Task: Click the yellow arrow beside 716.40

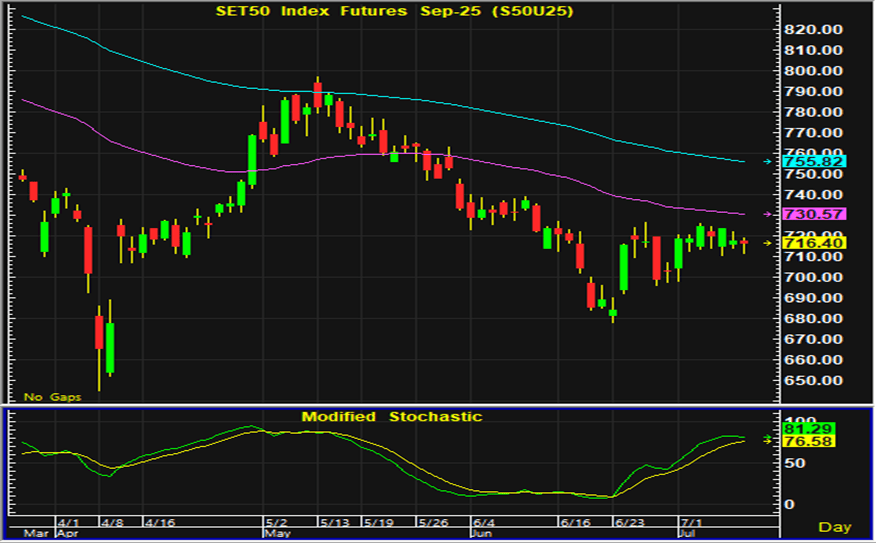Action: pyautogui.click(x=768, y=243)
